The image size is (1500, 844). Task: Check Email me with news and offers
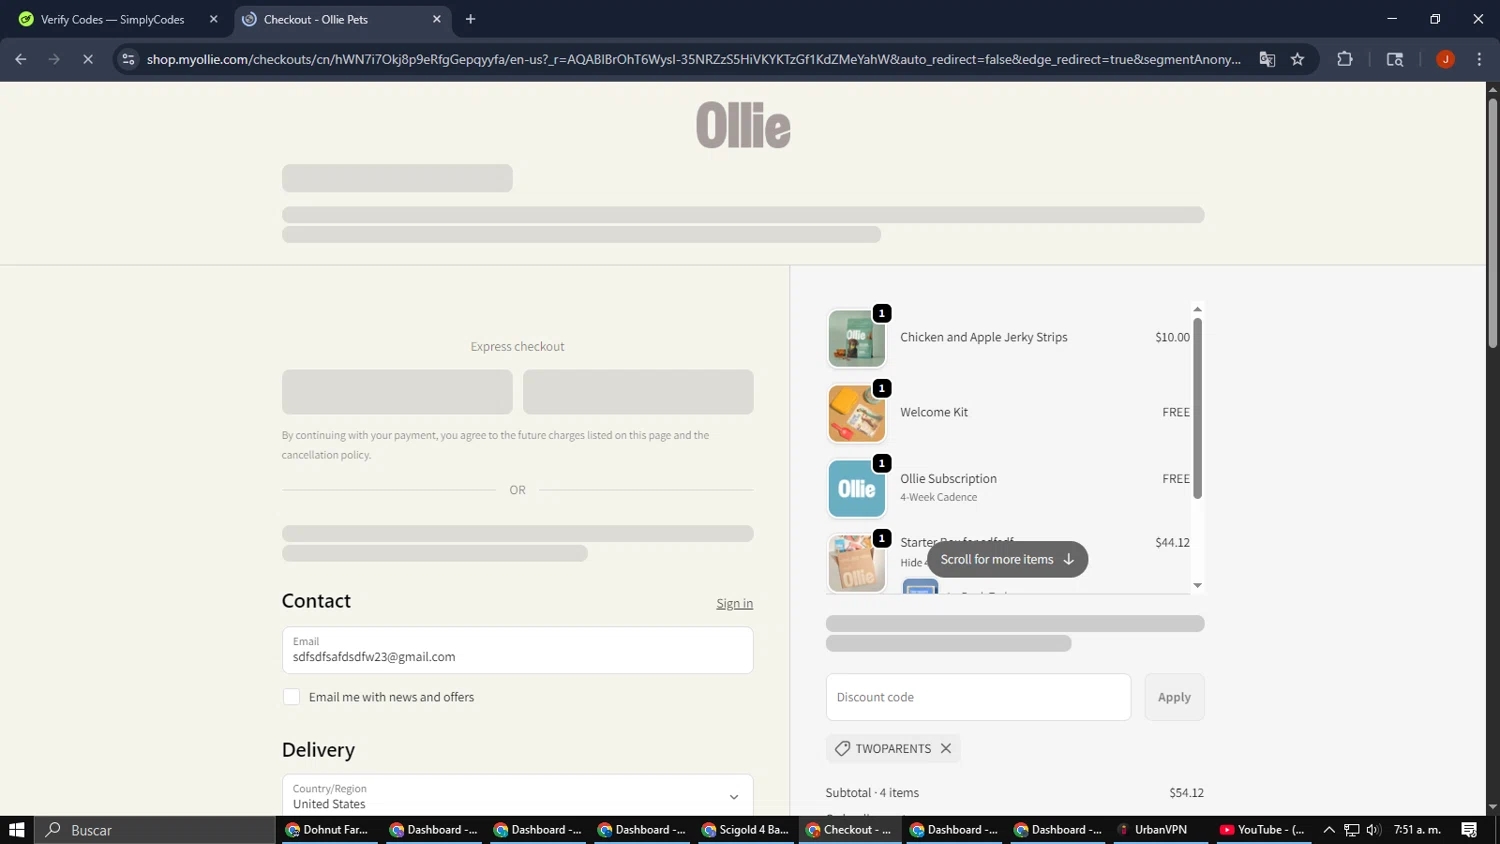(x=291, y=697)
